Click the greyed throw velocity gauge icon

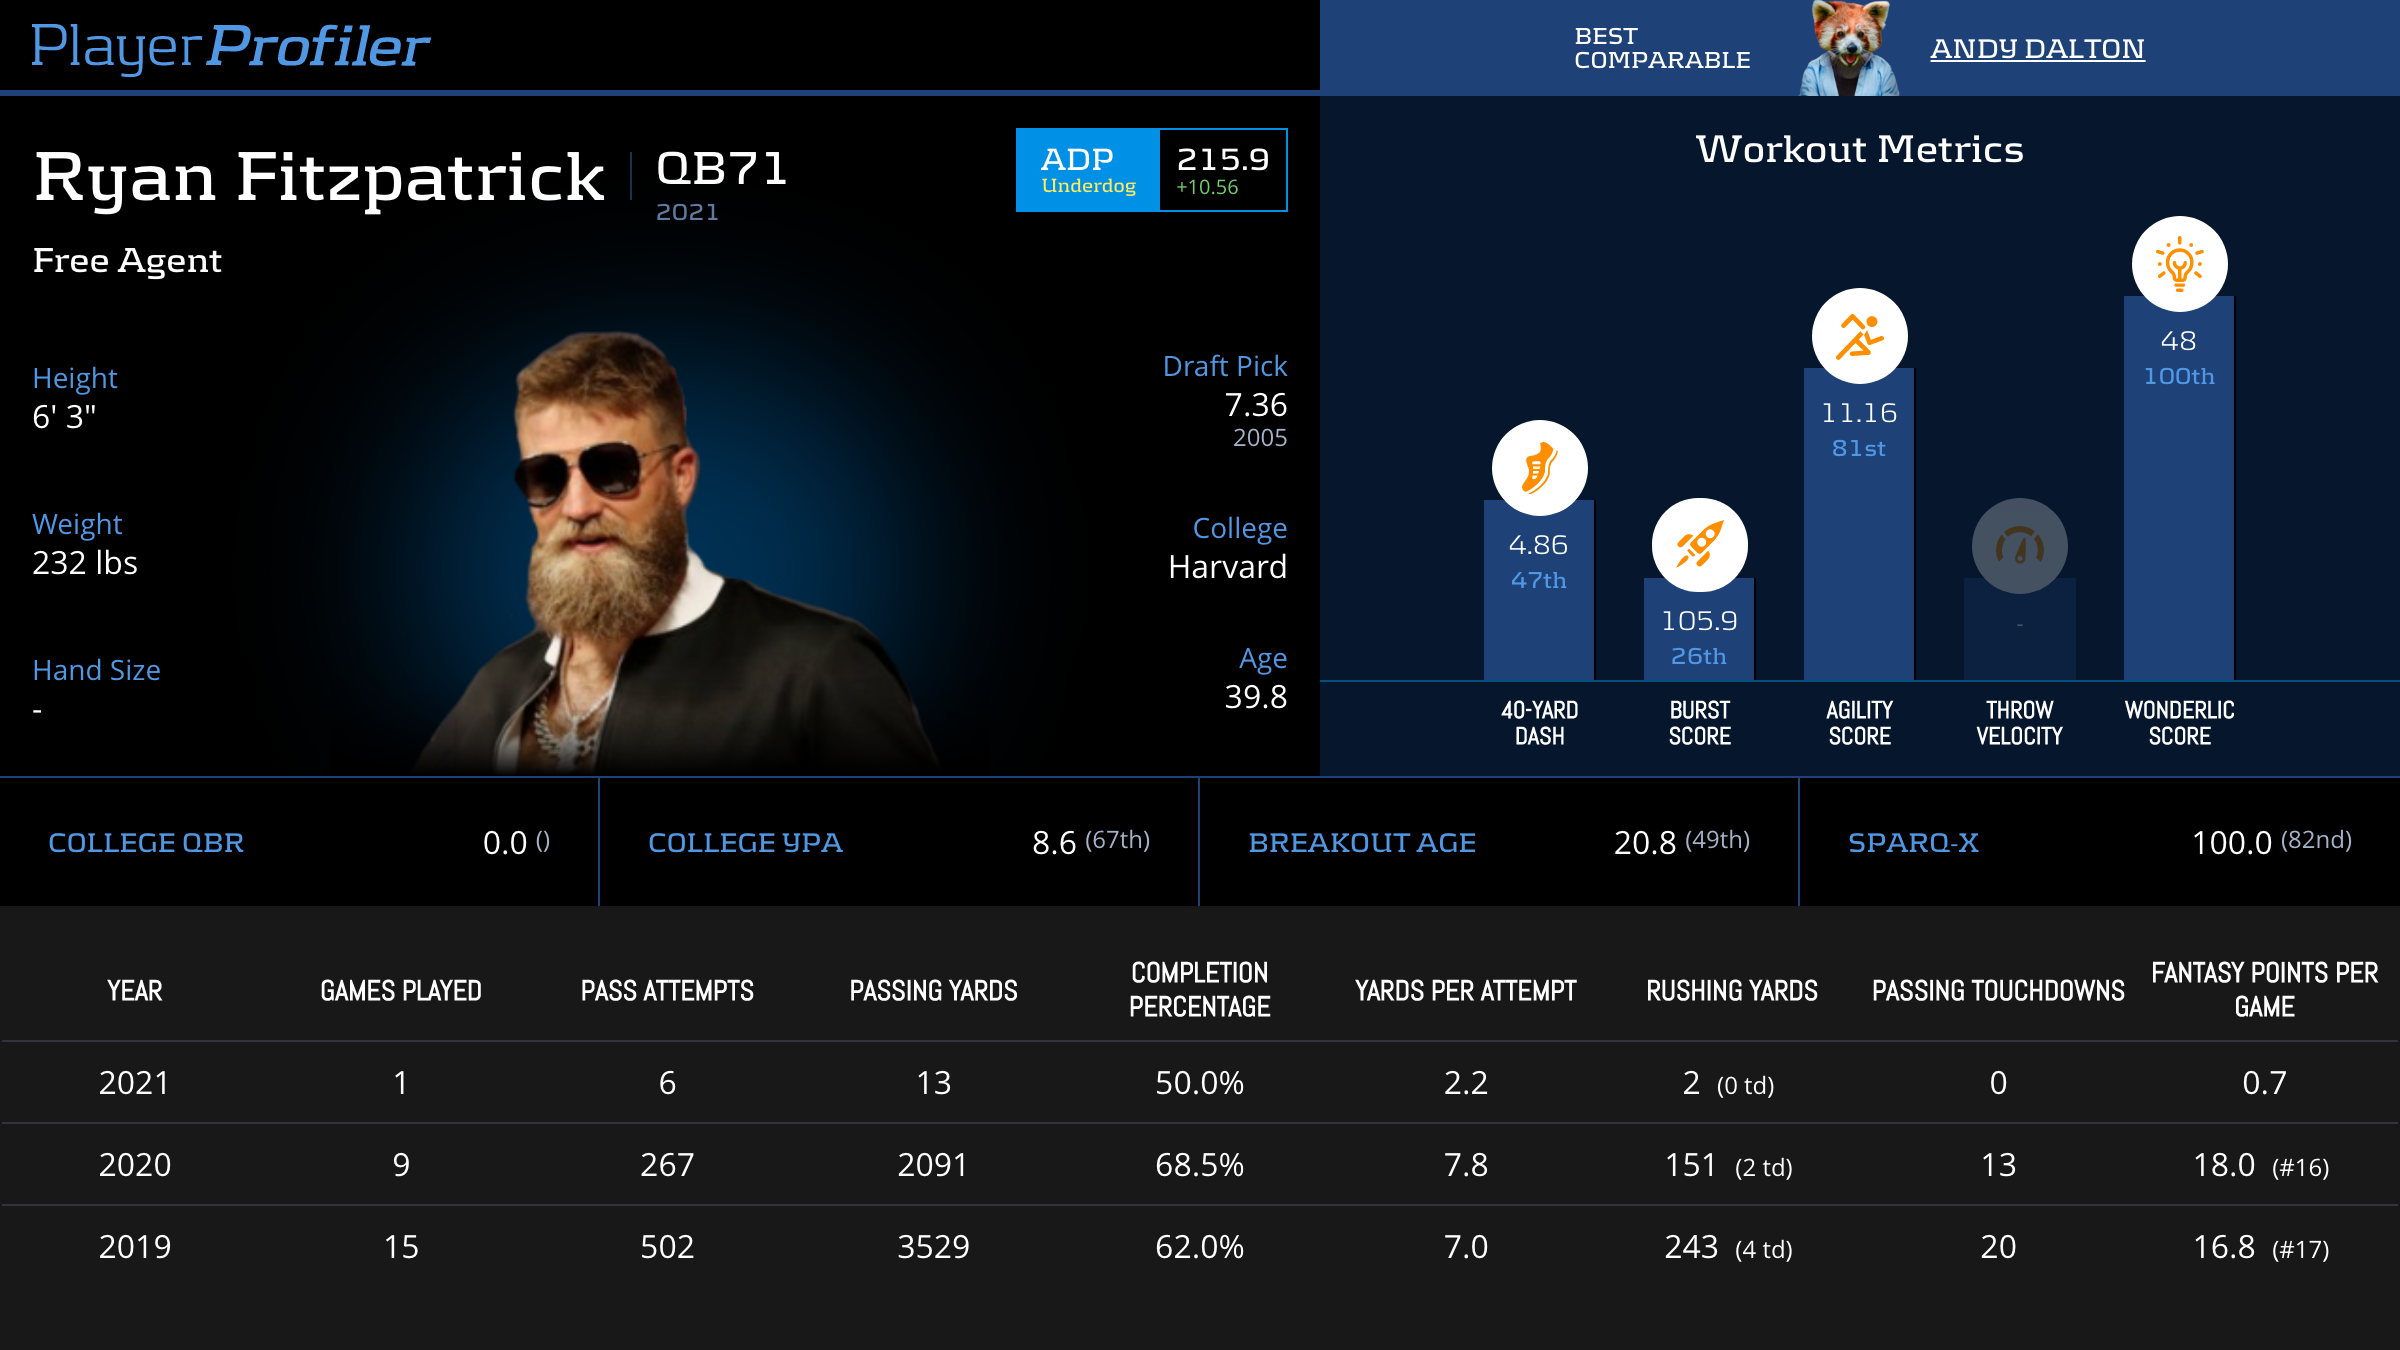coord(2019,546)
